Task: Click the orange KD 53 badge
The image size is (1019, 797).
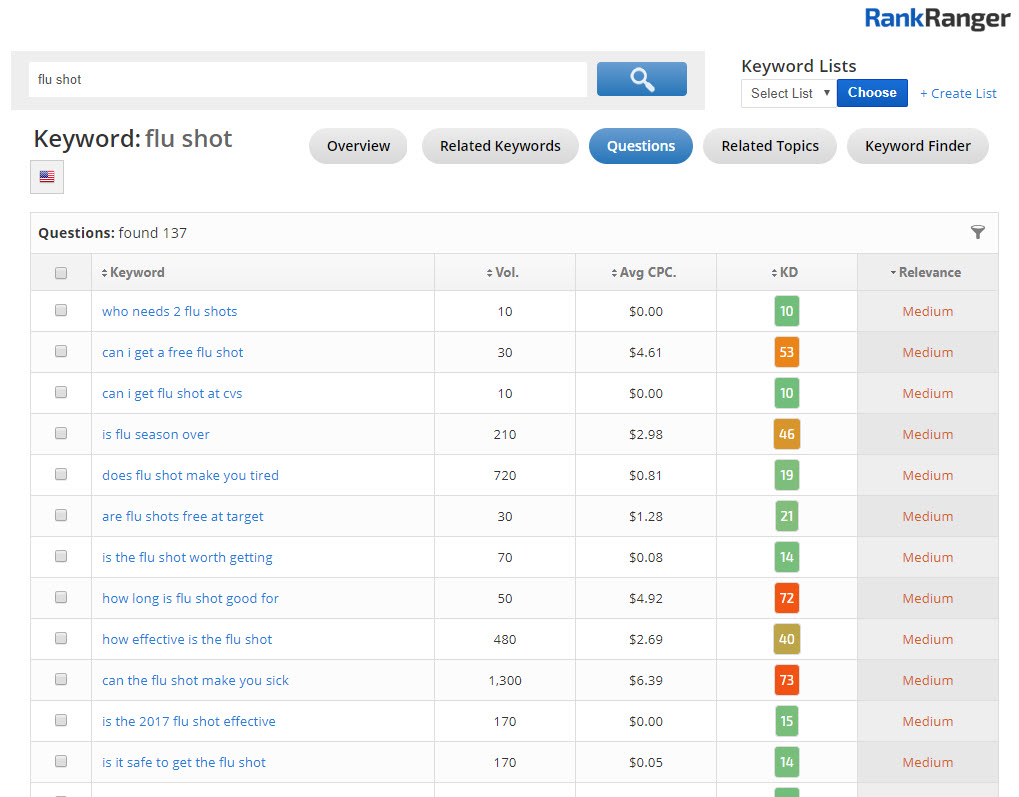Action: point(786,352)
